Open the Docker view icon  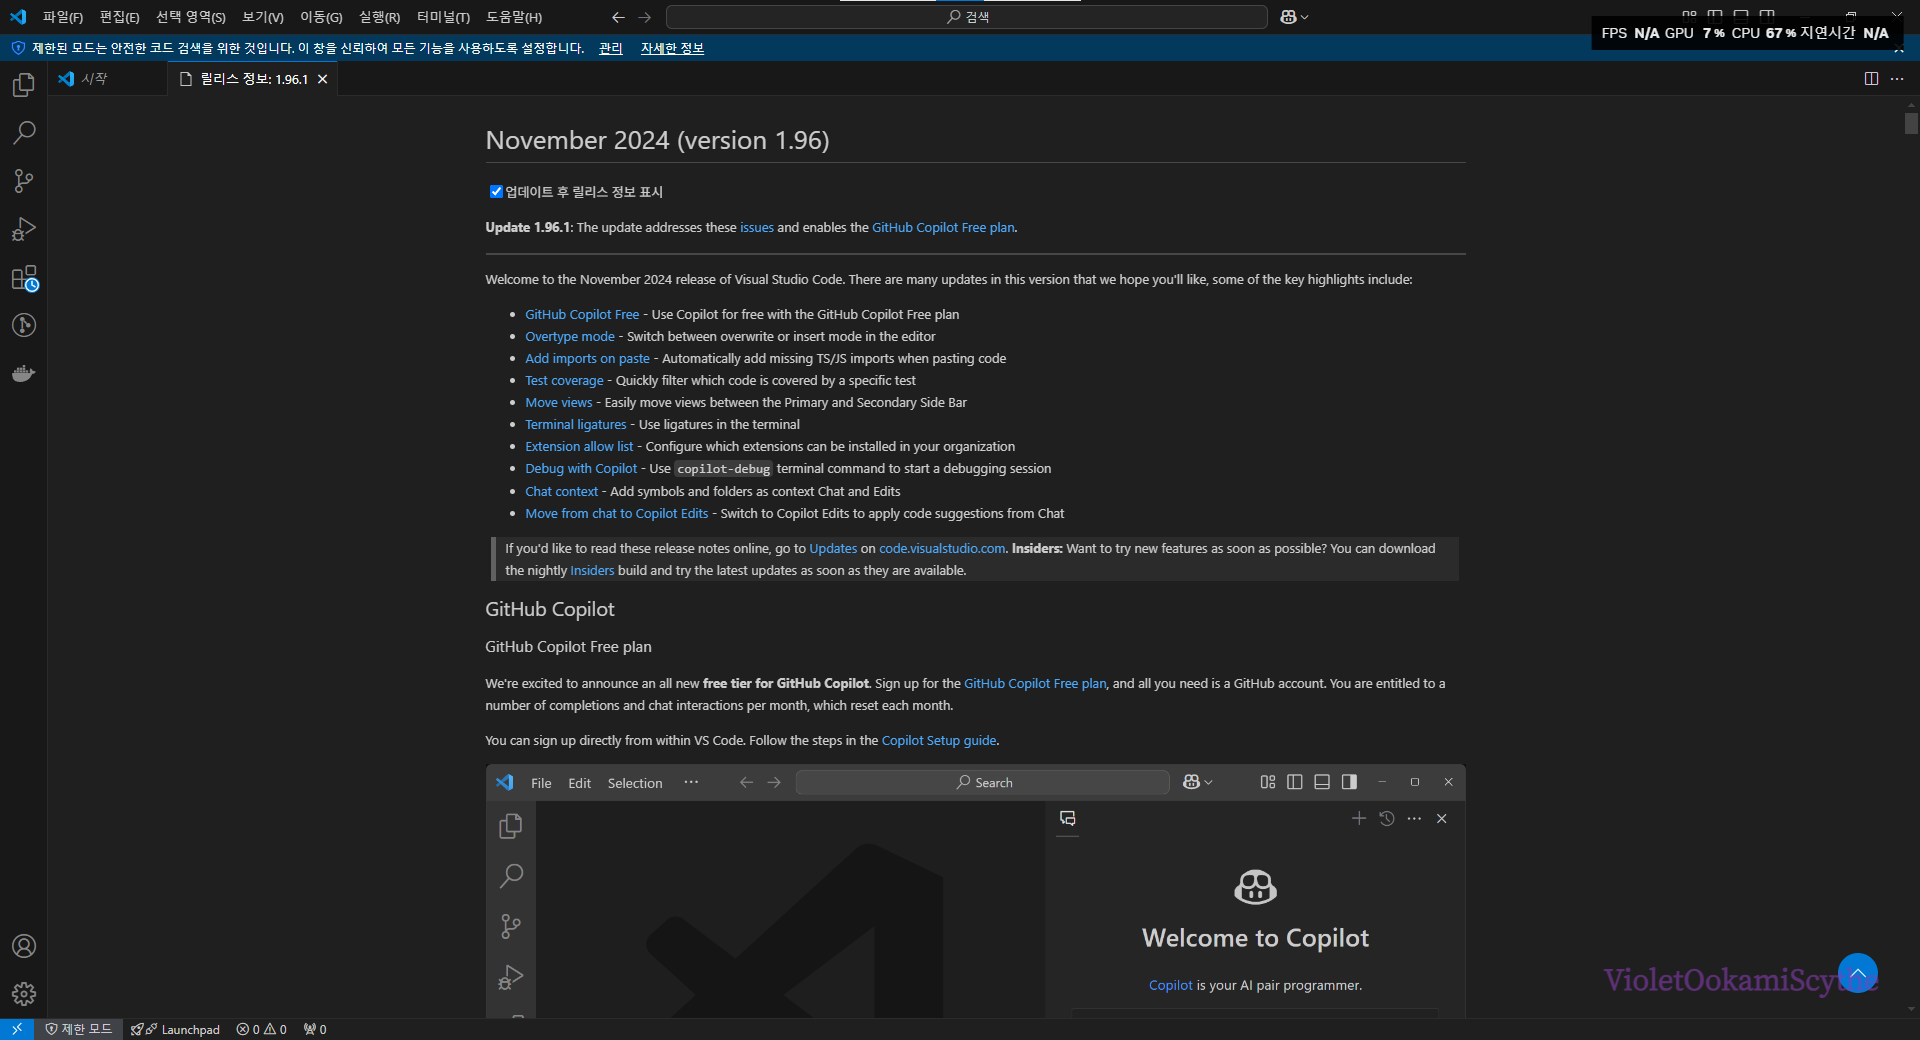pyautogui.click(x=24, y=373)
